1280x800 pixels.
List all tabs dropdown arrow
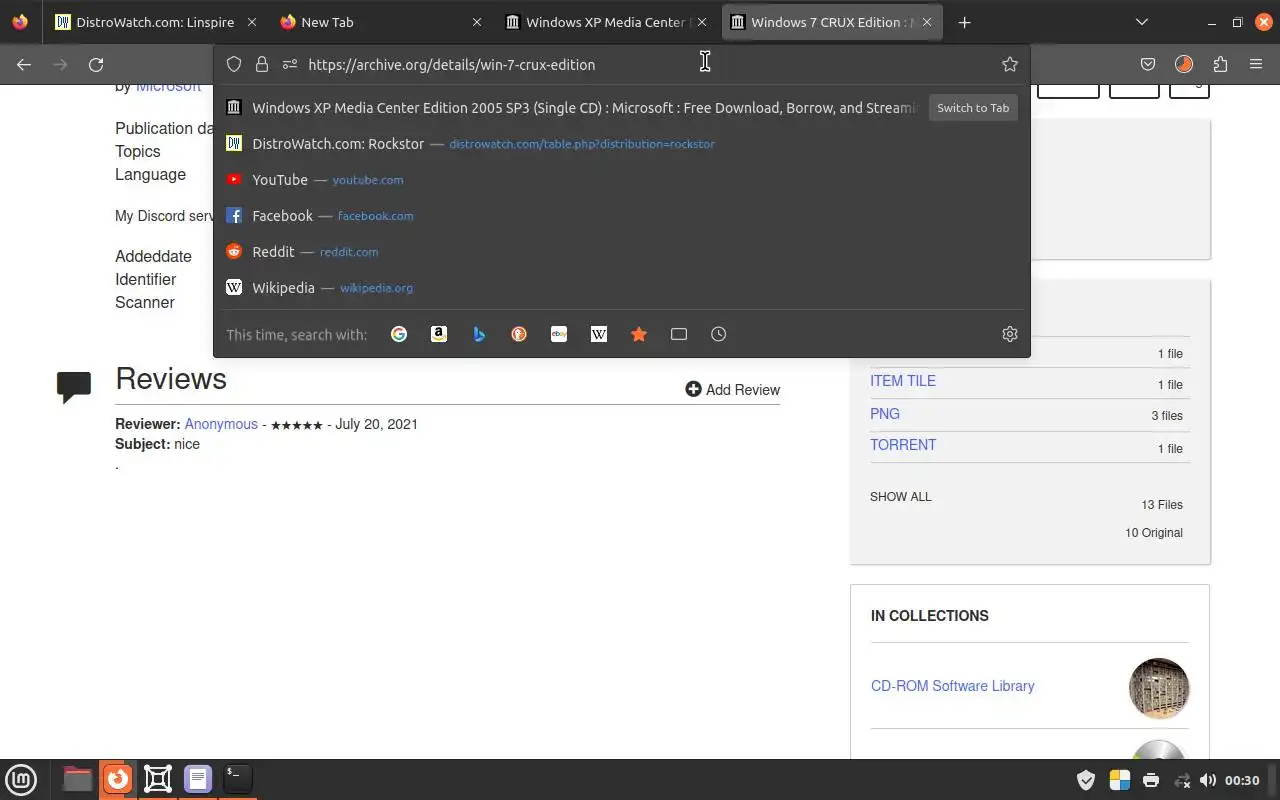click(x=1142, y=22)
